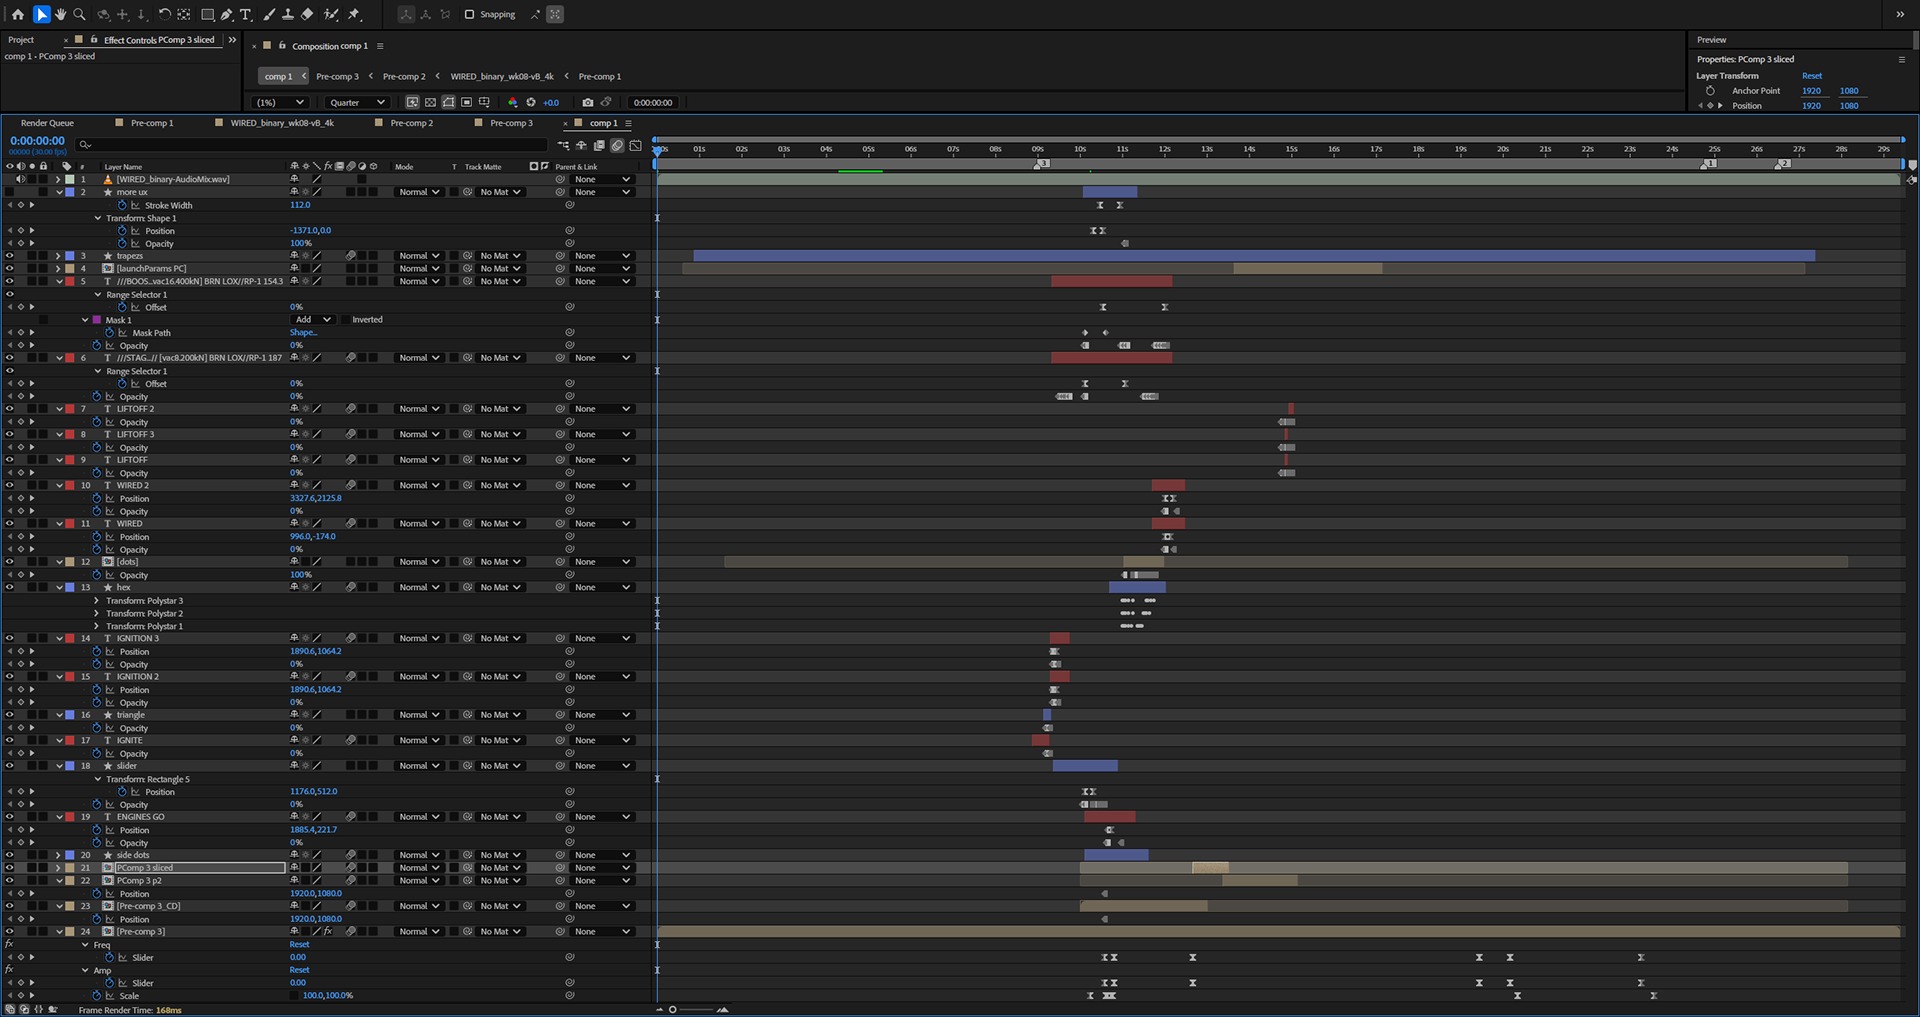Toggle the Freq effect fx switch

click(x=9, y=944)
